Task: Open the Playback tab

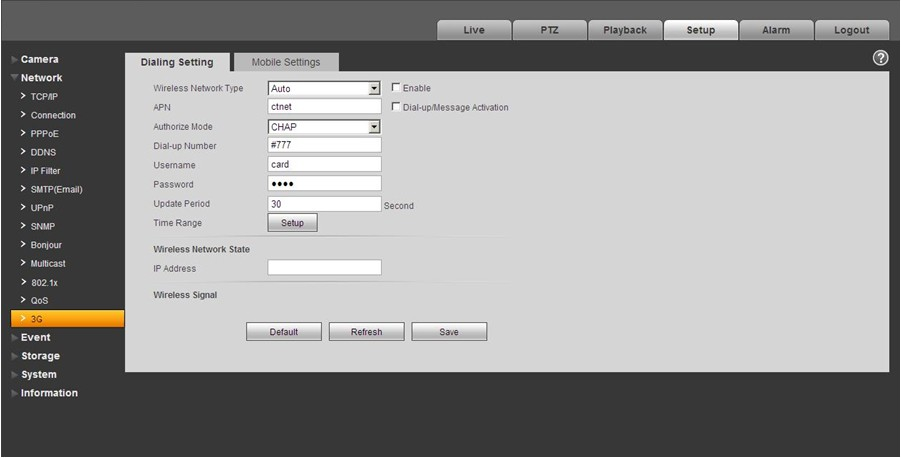Action: (625, 30)
